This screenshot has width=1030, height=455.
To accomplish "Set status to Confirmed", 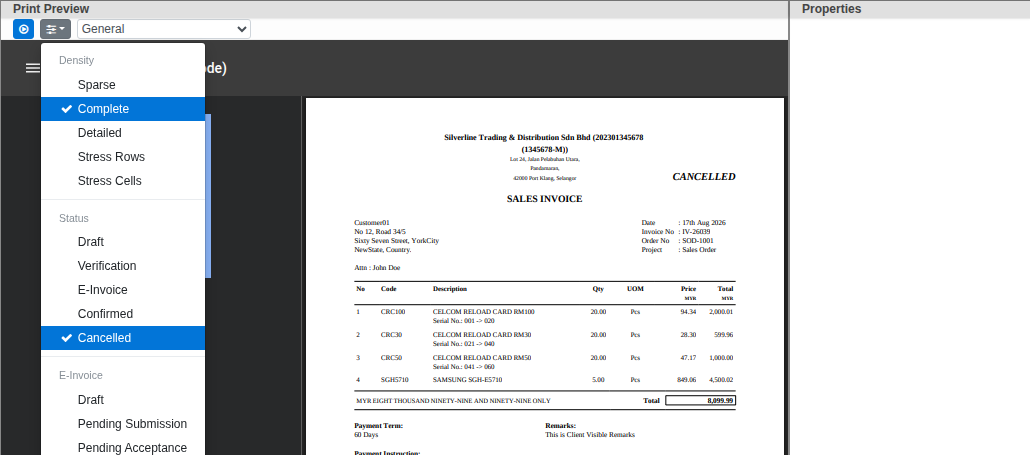I will click(123, 314).
